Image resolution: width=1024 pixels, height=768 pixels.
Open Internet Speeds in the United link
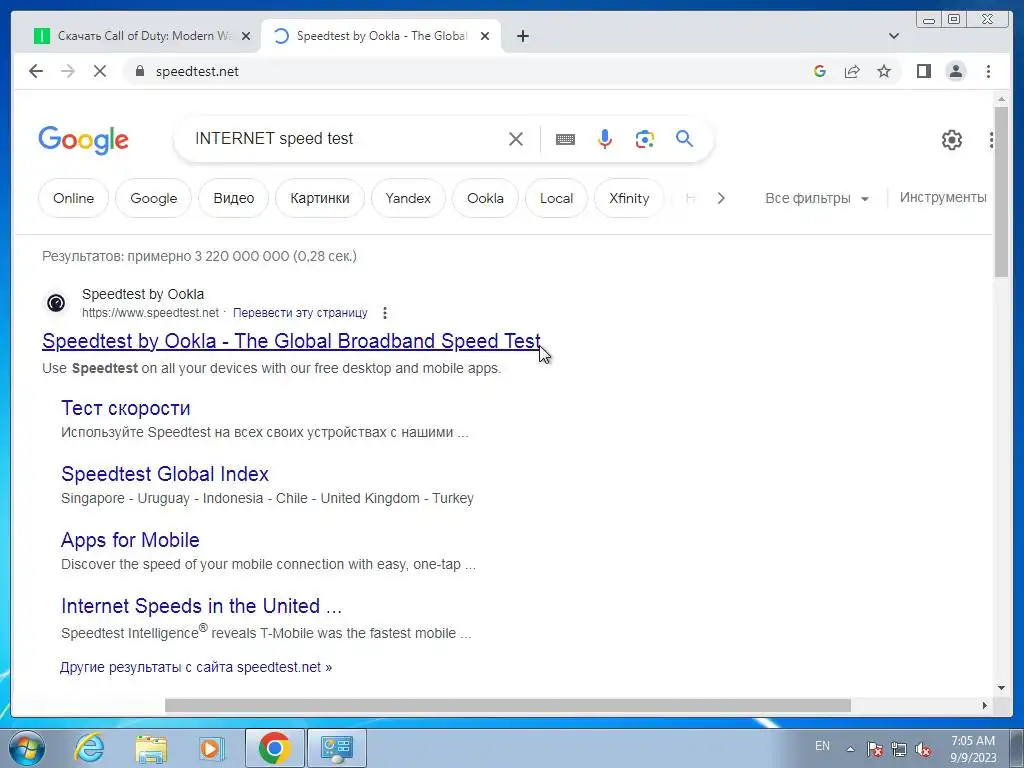(201, 606)
